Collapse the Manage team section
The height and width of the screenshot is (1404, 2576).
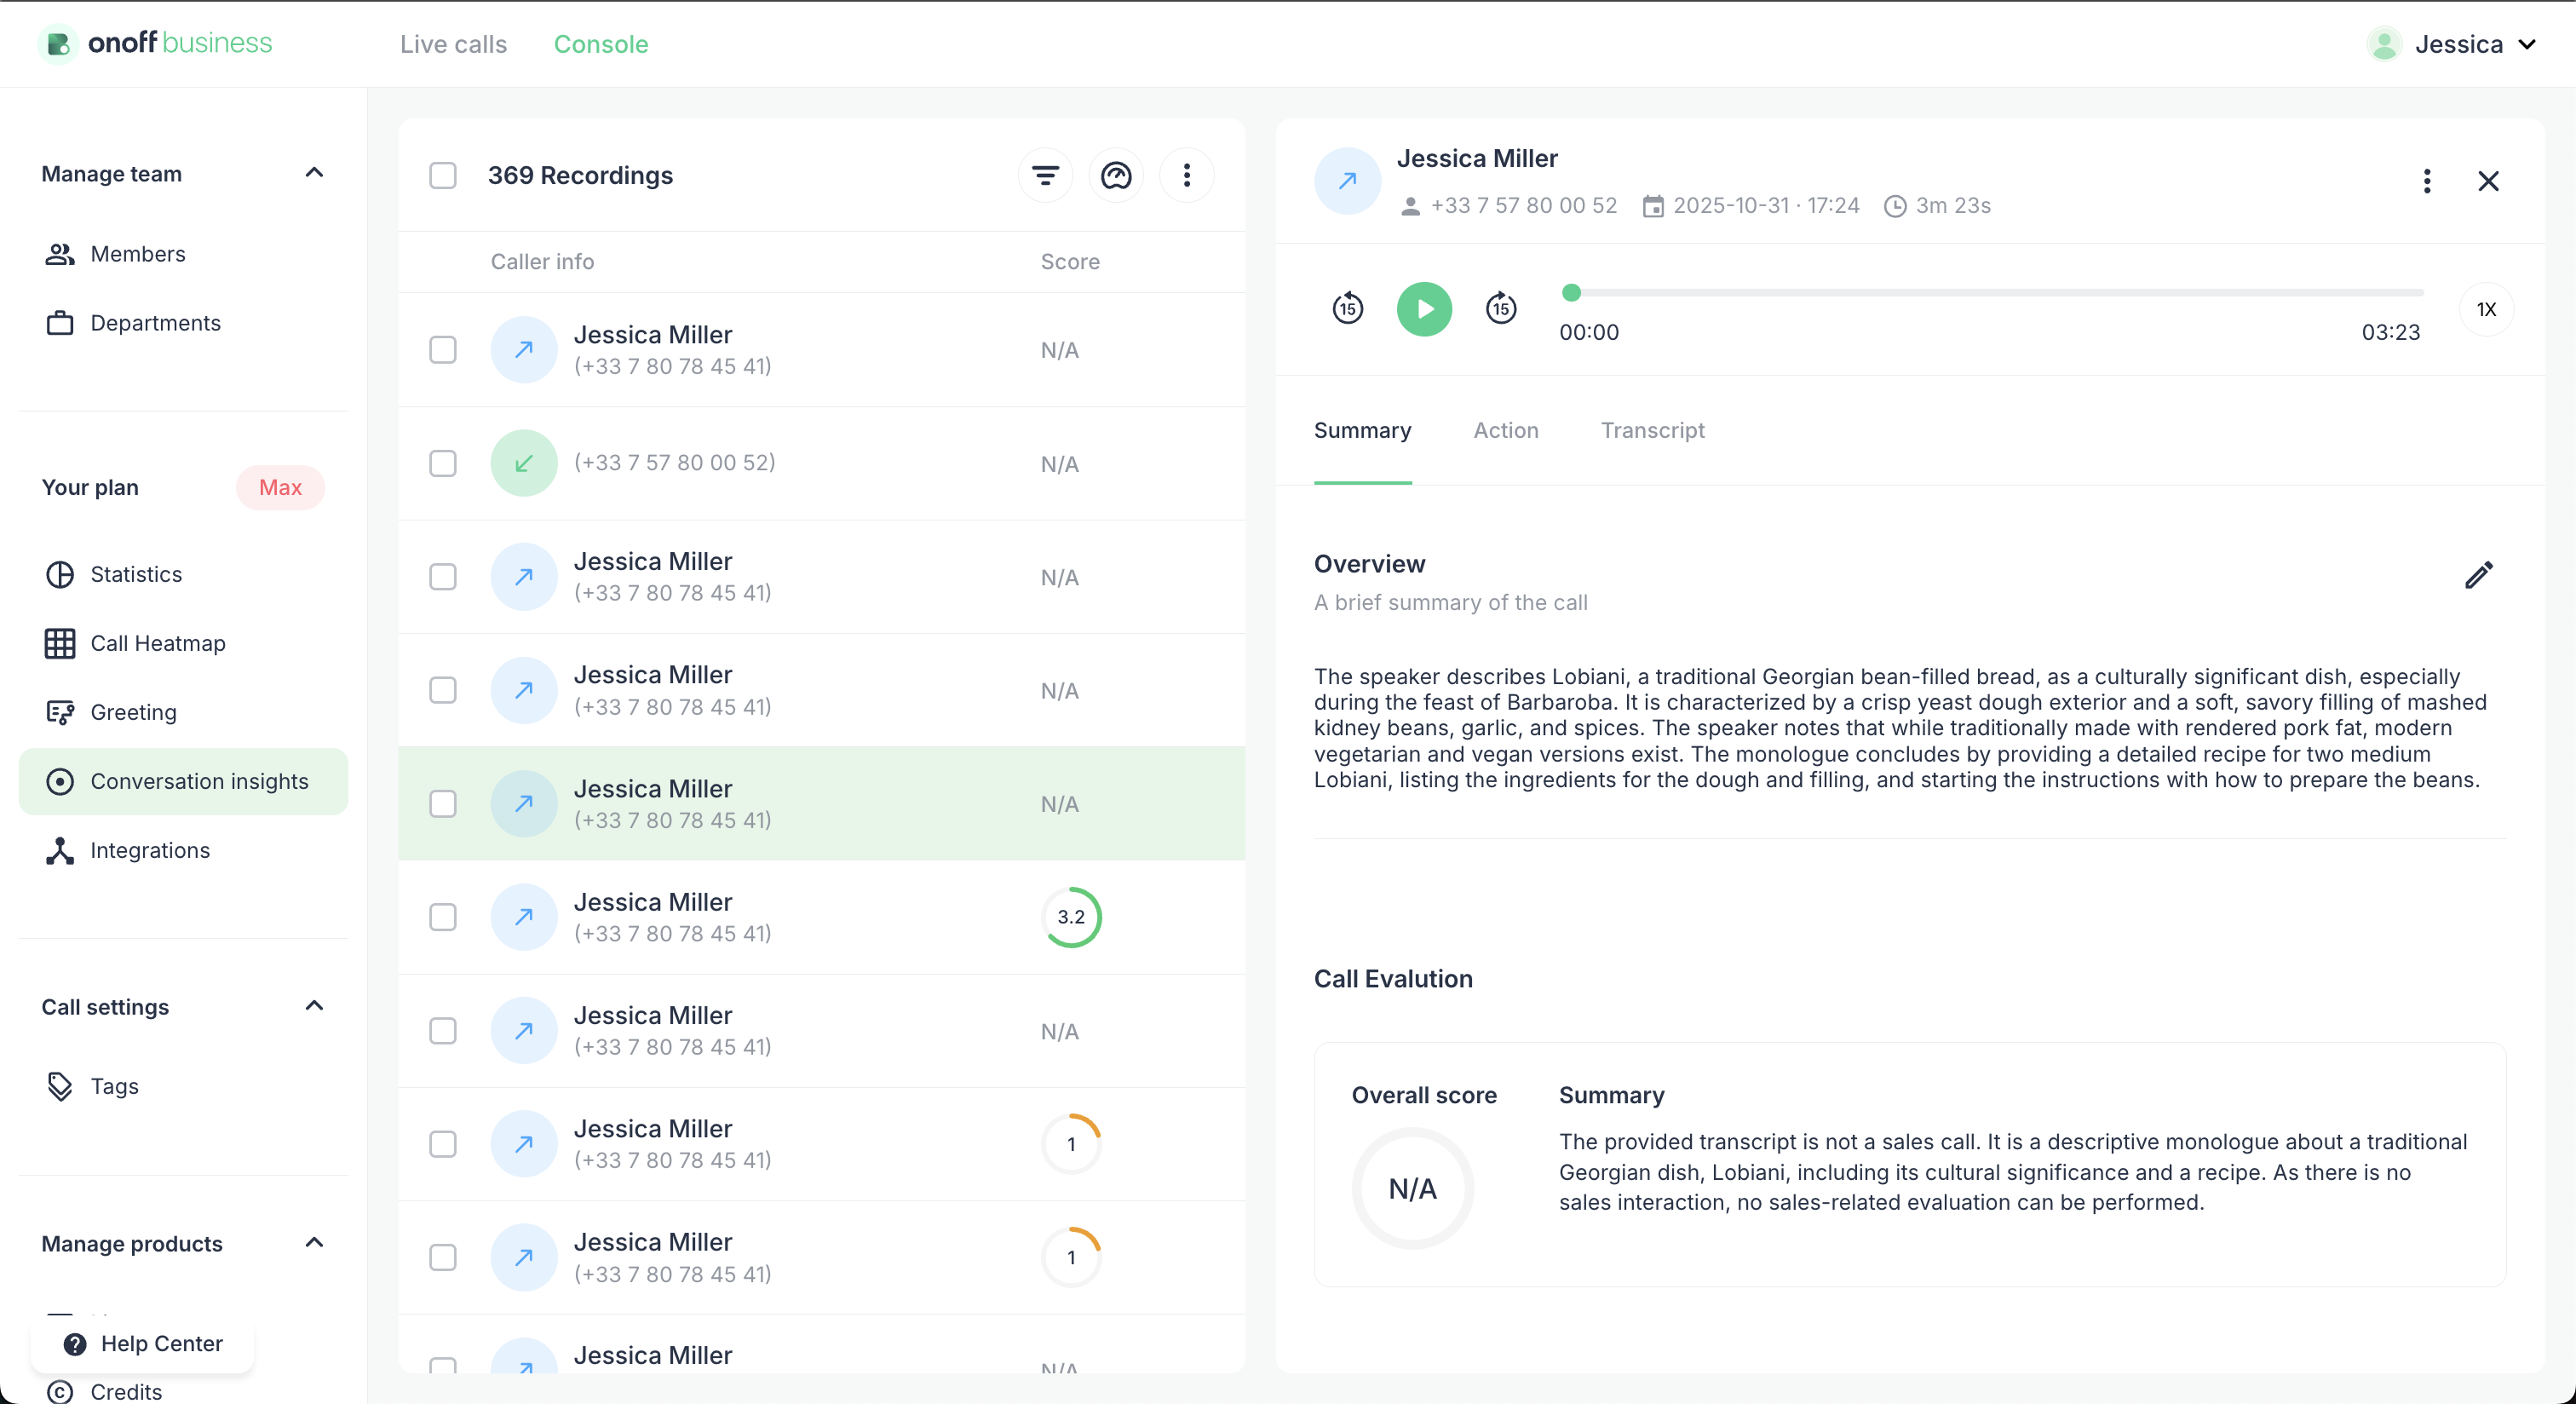[x=314, y=173]
